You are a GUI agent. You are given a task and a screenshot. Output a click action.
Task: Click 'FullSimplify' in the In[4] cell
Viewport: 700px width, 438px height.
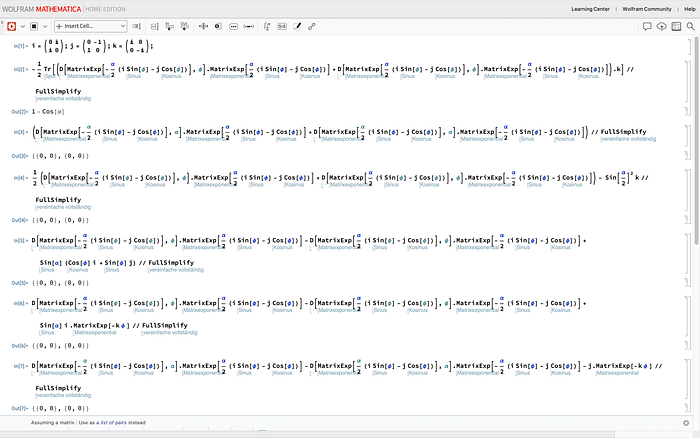pyautogui.click(x=58, y=200)
